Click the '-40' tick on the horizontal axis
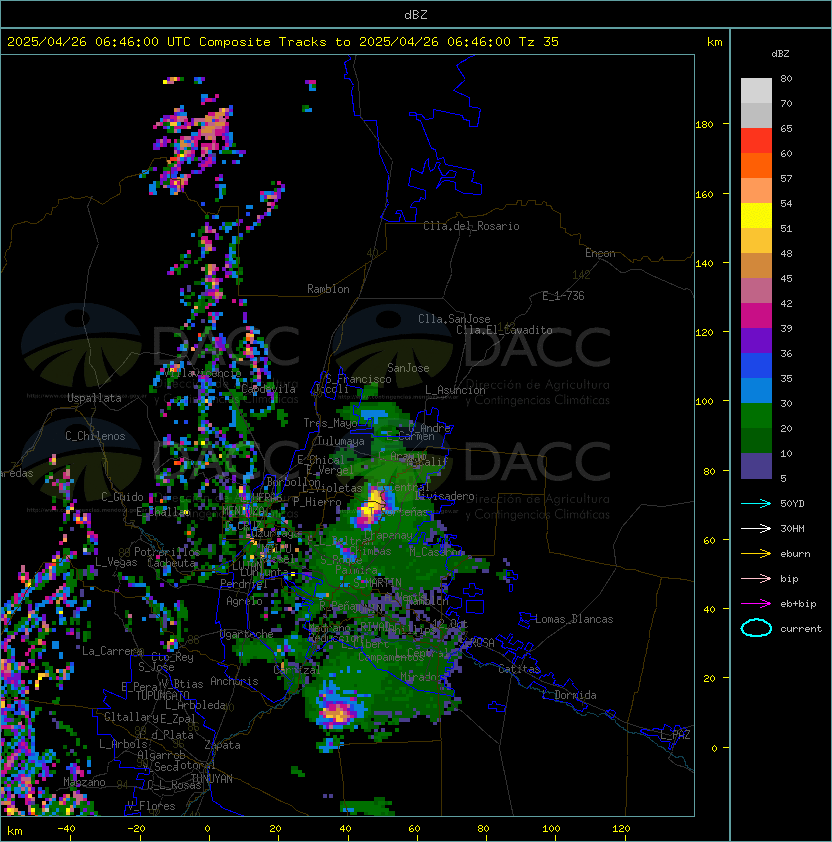Screen dimensions: 832x842 [66, 829]
